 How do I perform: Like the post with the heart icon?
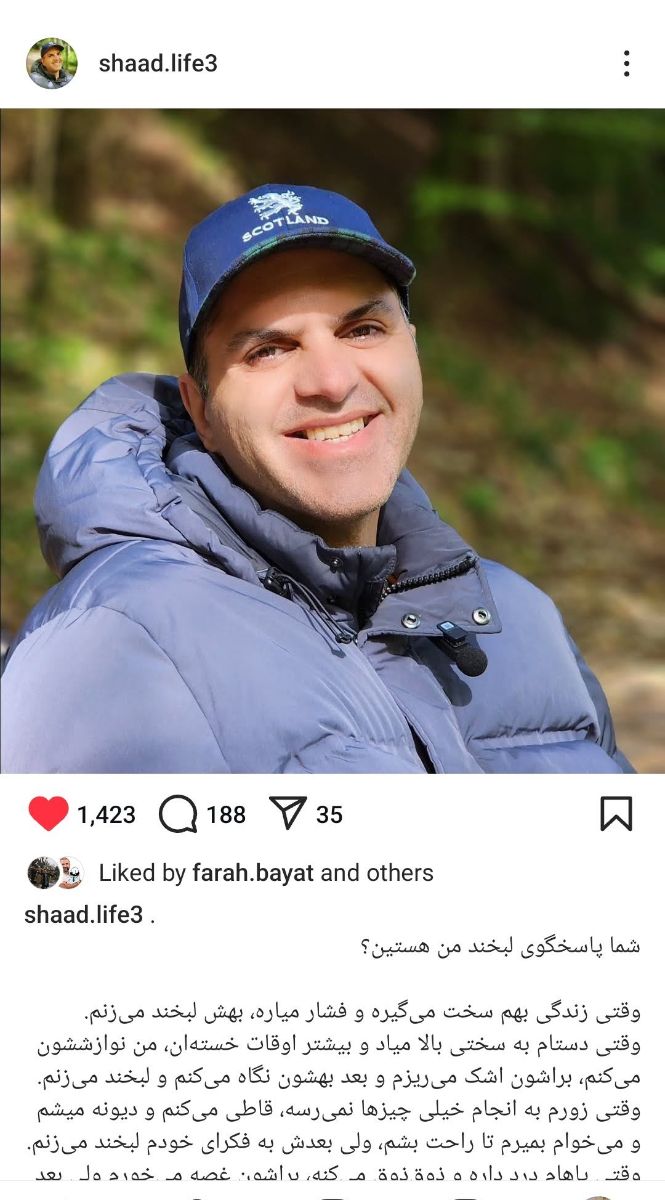pos(48,815)
